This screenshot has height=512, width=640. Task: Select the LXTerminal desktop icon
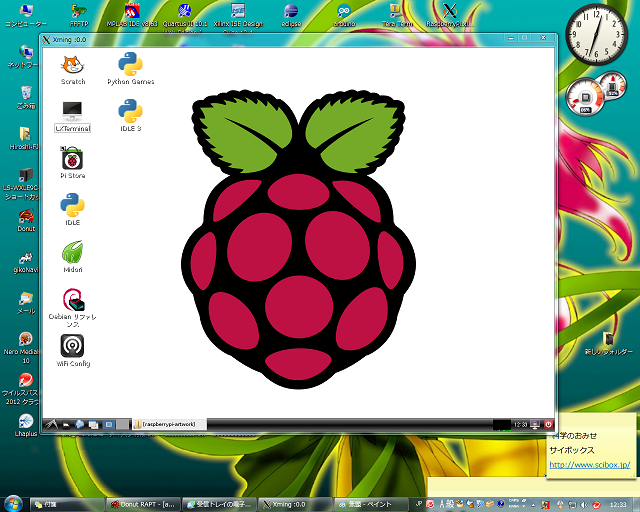click(x=72, y=116)
